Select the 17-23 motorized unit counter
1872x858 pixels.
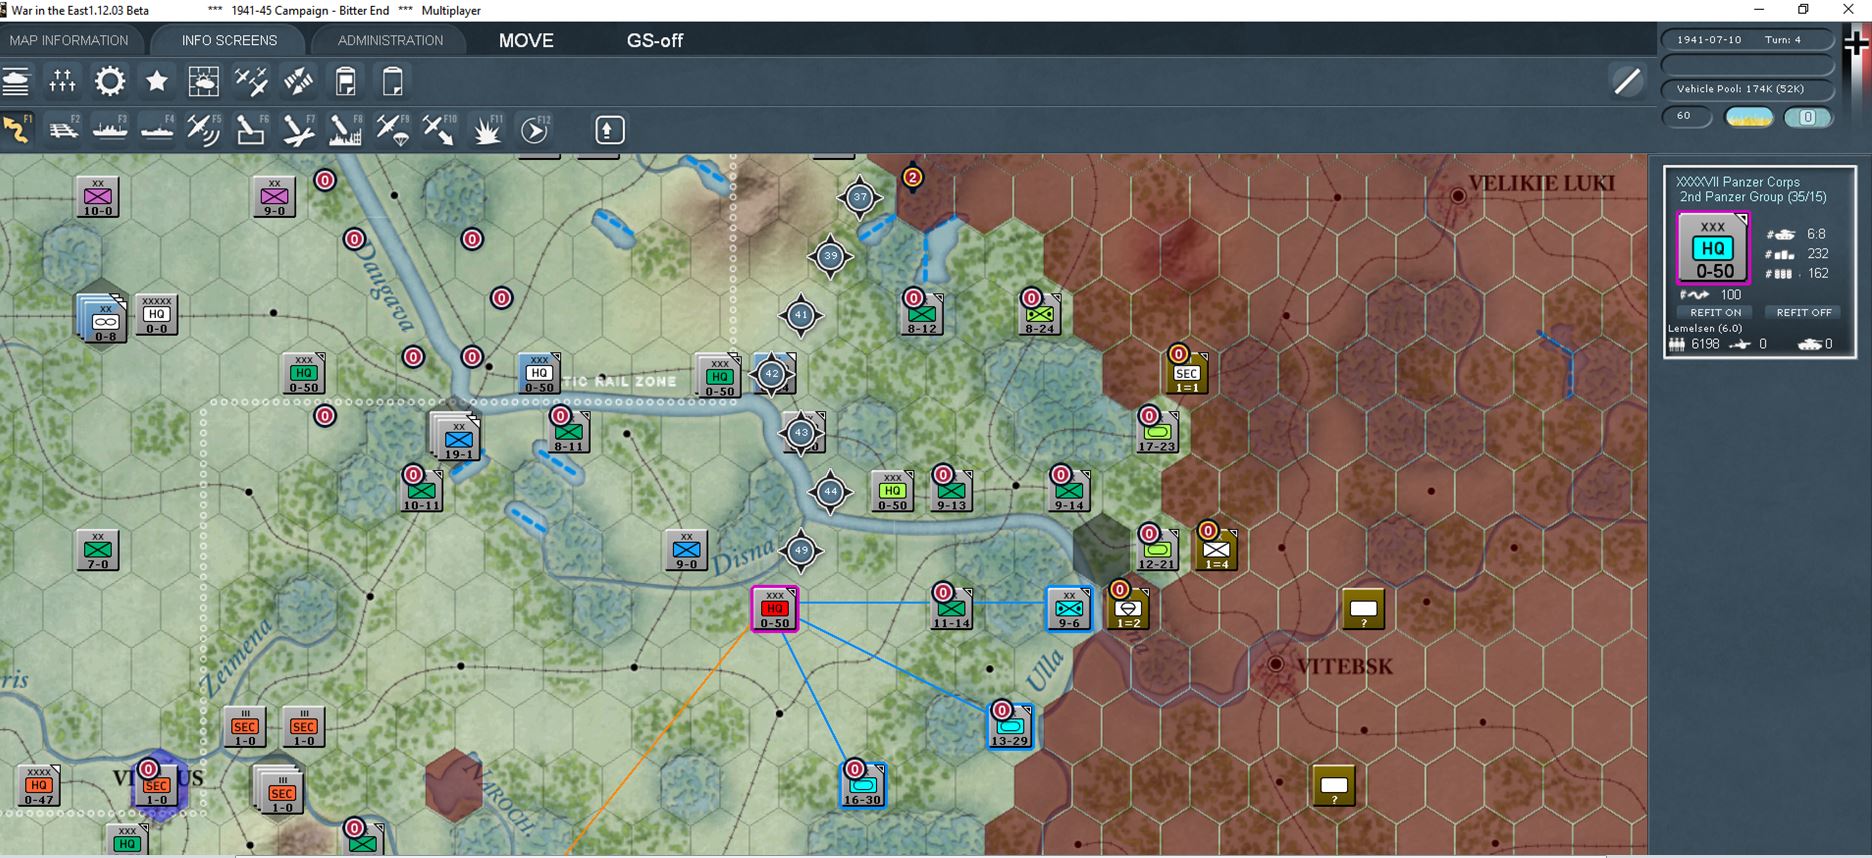[x=1157, y=431]
